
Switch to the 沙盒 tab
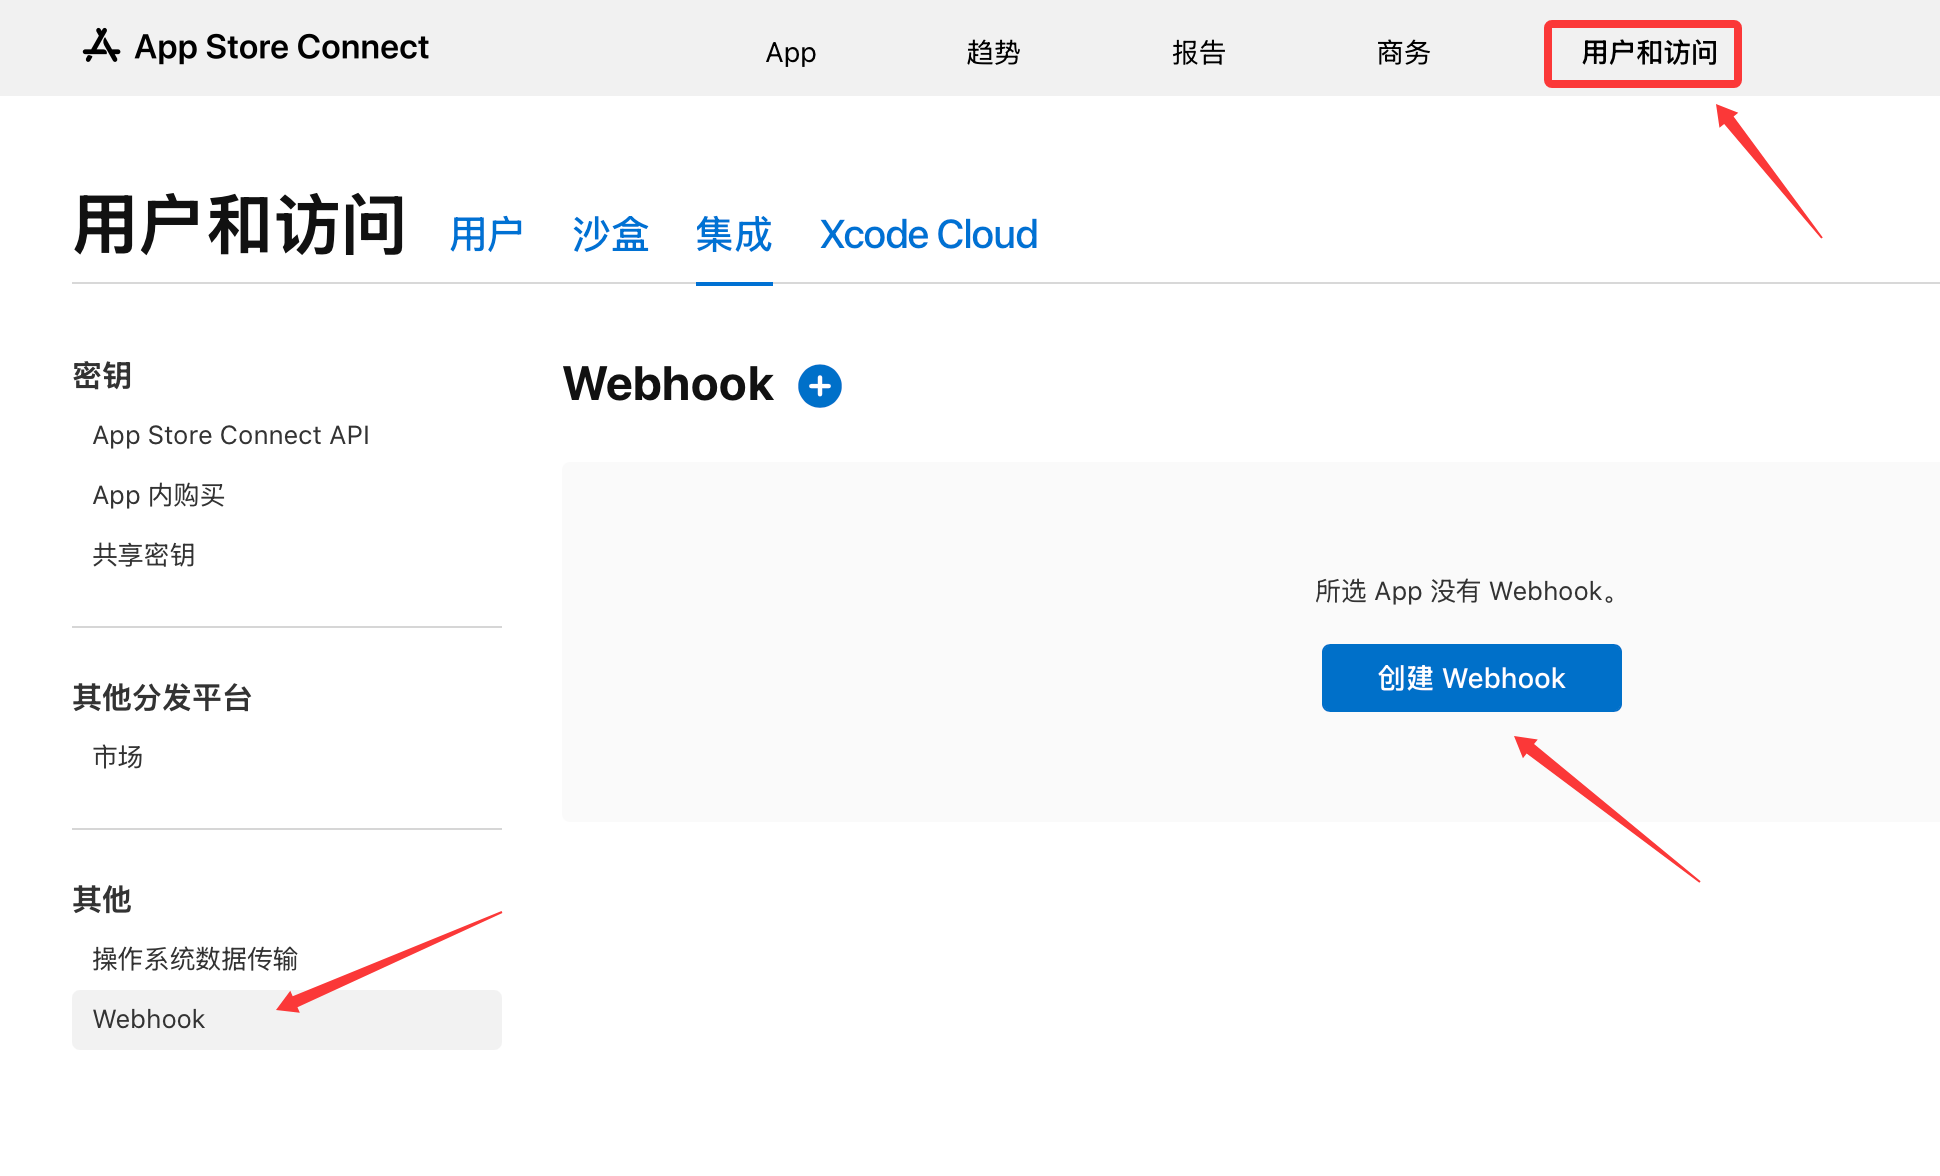(610, 235)
